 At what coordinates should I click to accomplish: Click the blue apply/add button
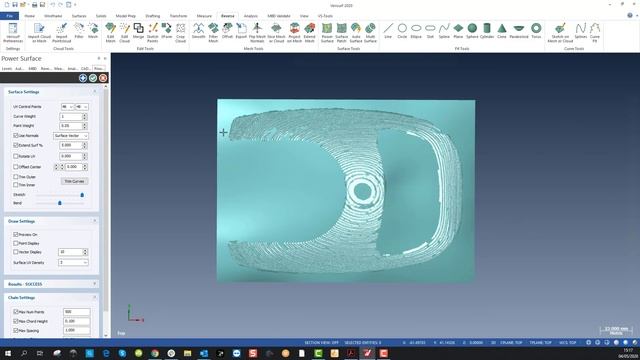click(83, 78)
